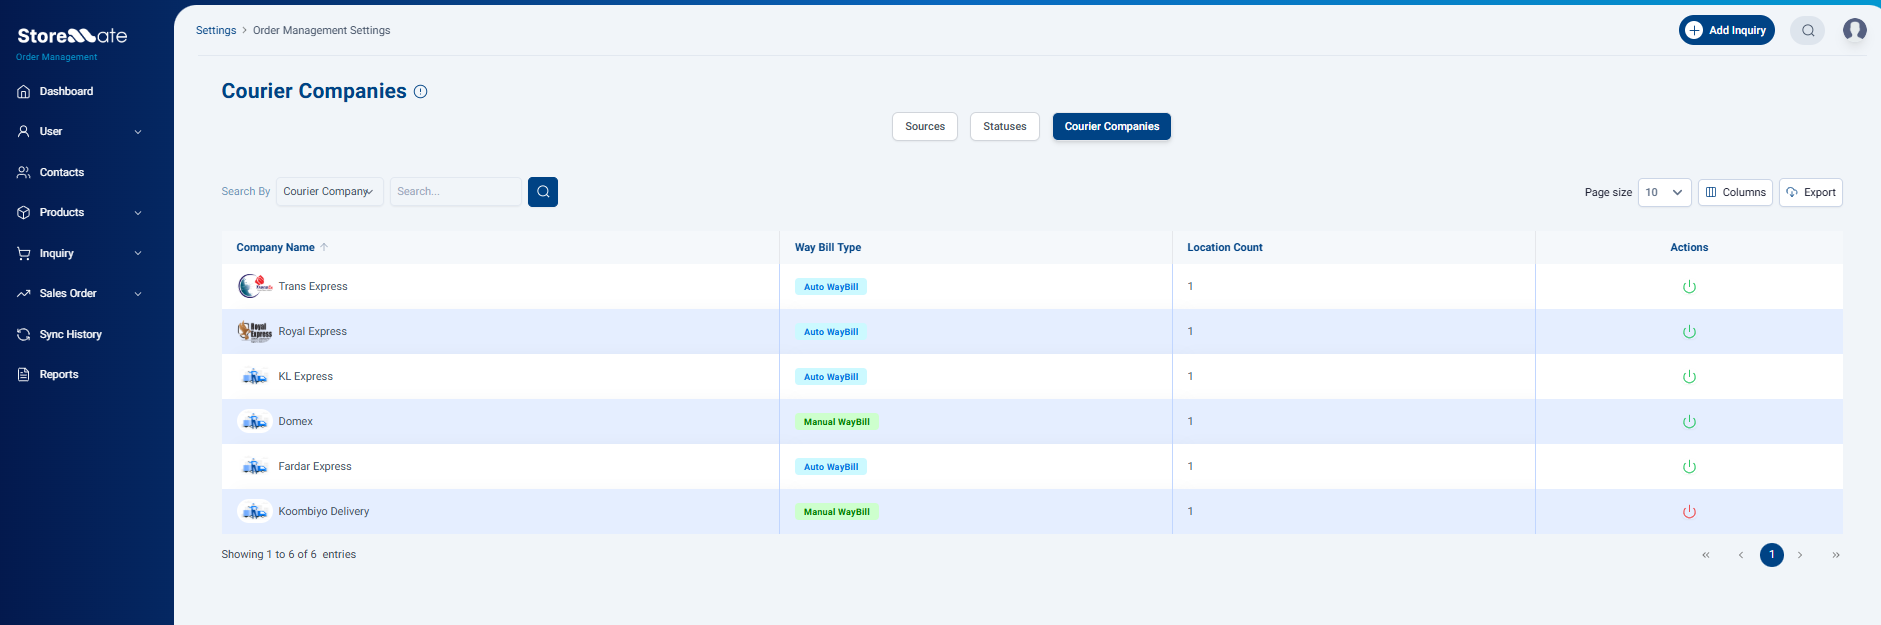This screenshot has height=625, width=1881.
Task: Click the Location Count column header
Action: [x=1225, y=248]
